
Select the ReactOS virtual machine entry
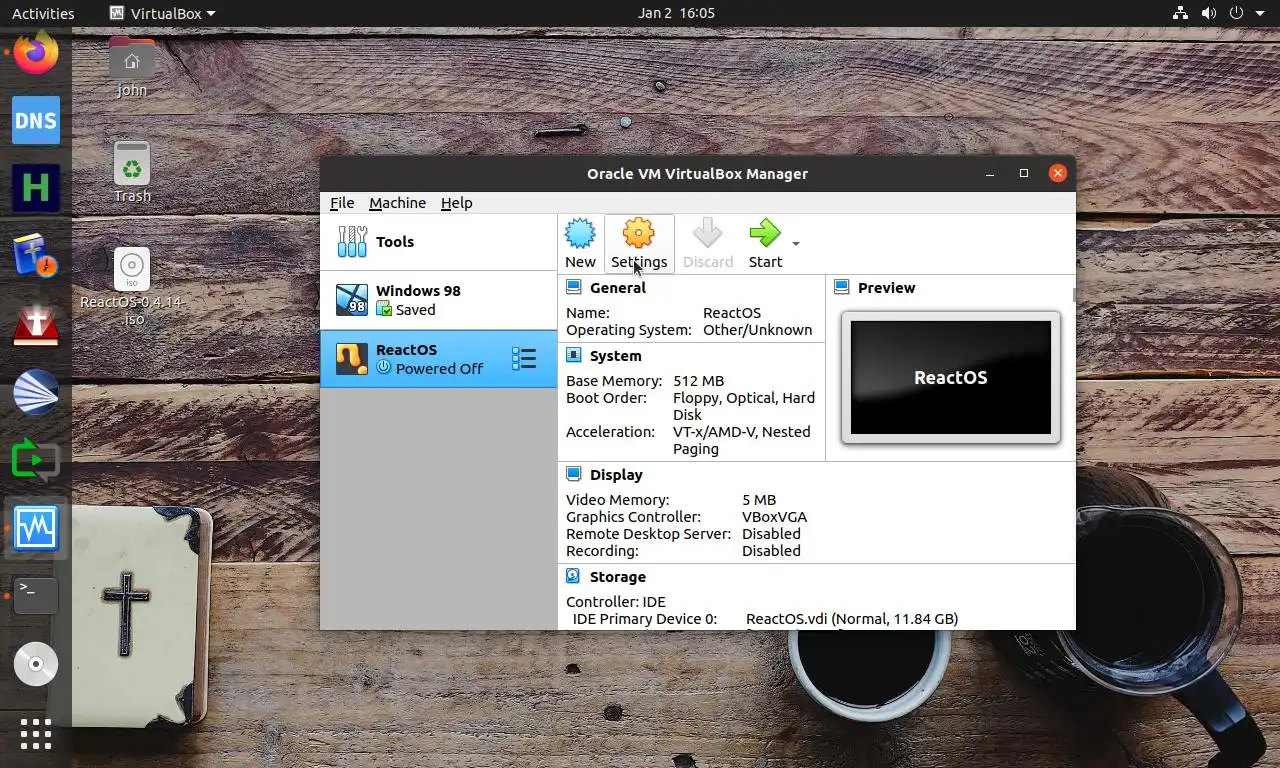pyautogui.click(x=438, y=359)
